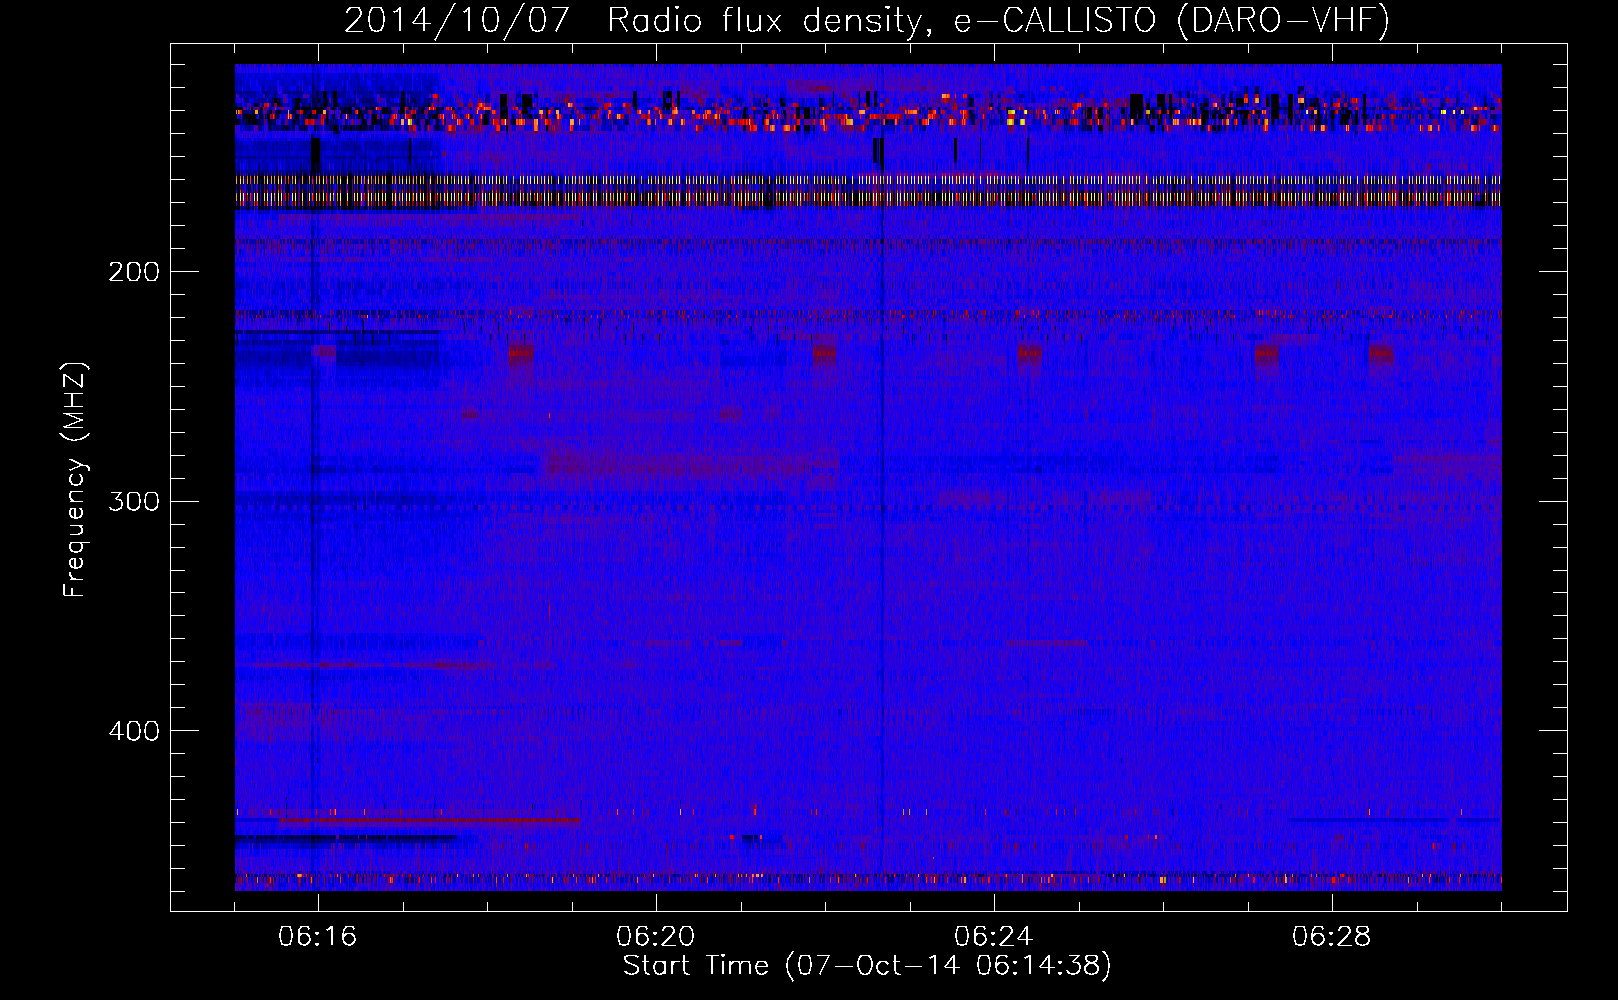
Task: Select the '400' frequency axis label
Action: (x=134, y=731)
